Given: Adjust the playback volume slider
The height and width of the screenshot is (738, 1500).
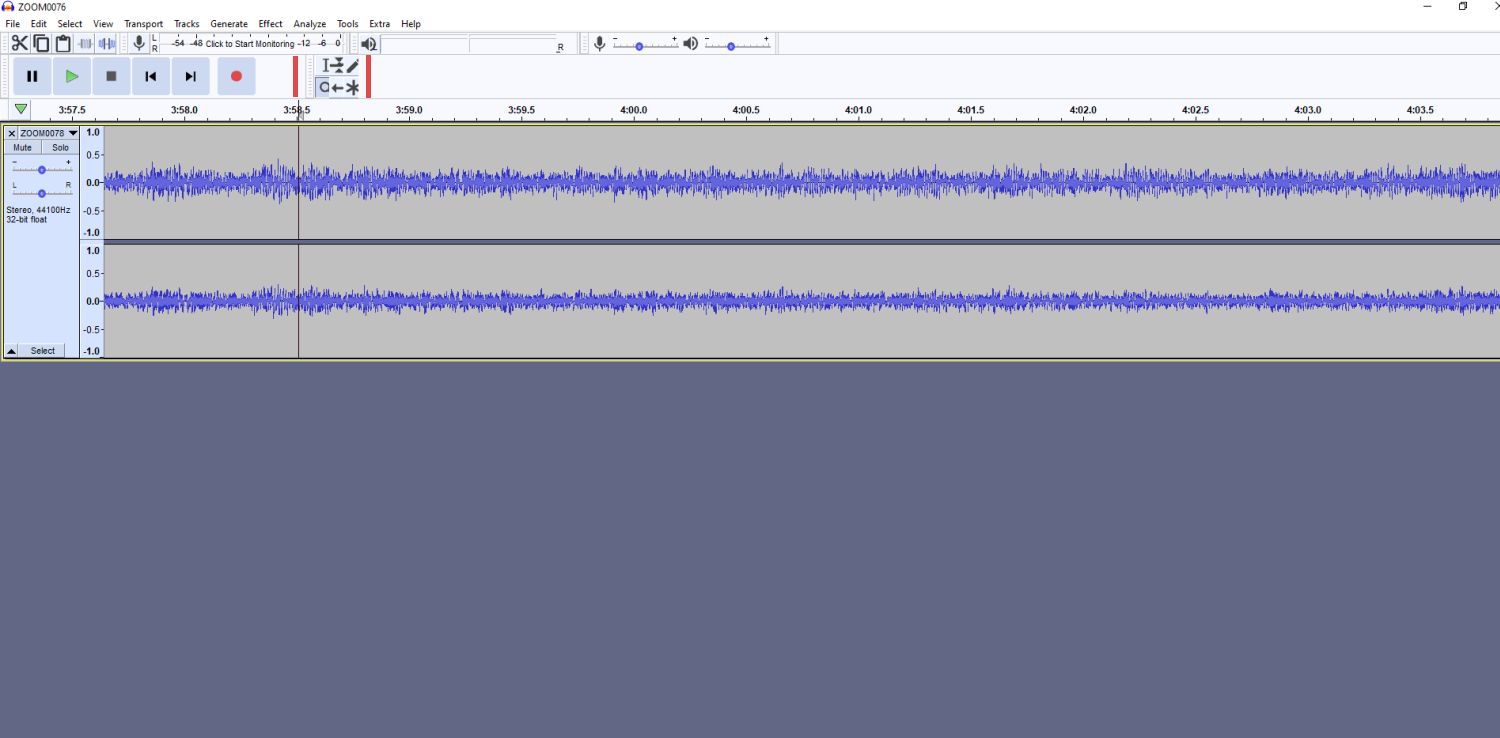Looking at the screenshot, I should 737,45.
